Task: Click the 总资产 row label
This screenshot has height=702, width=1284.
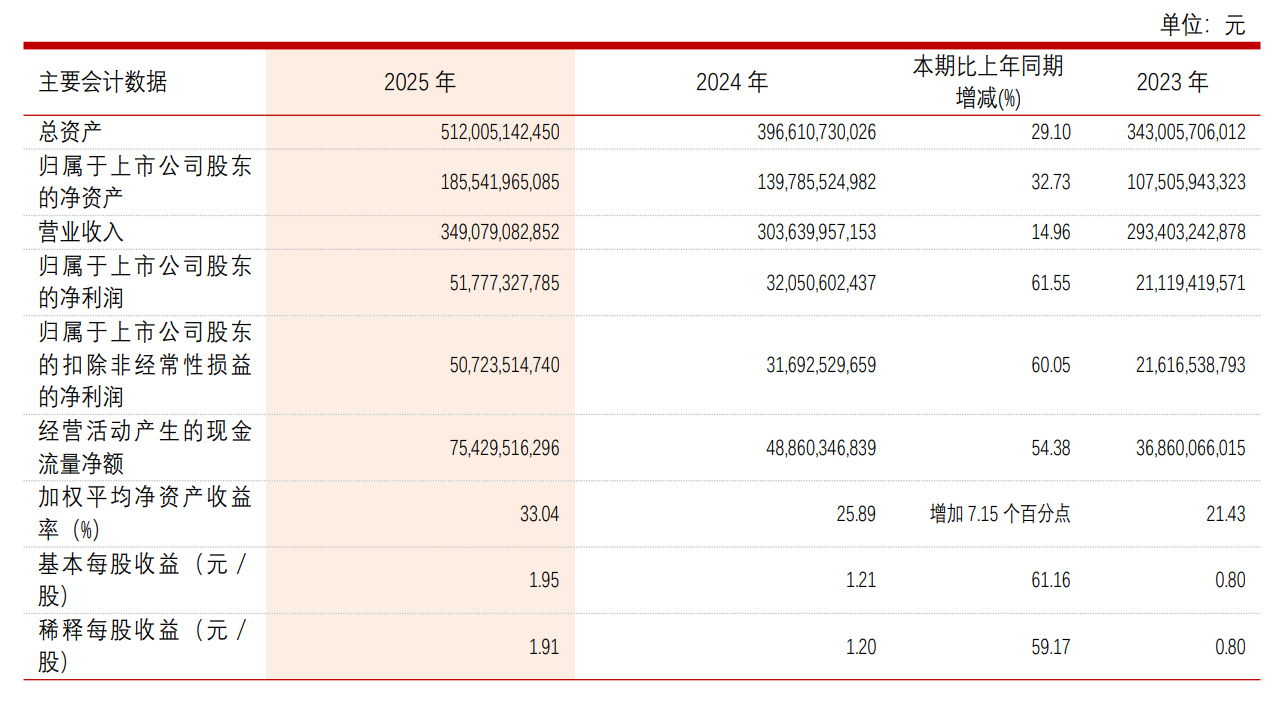Action: point(70,132)
